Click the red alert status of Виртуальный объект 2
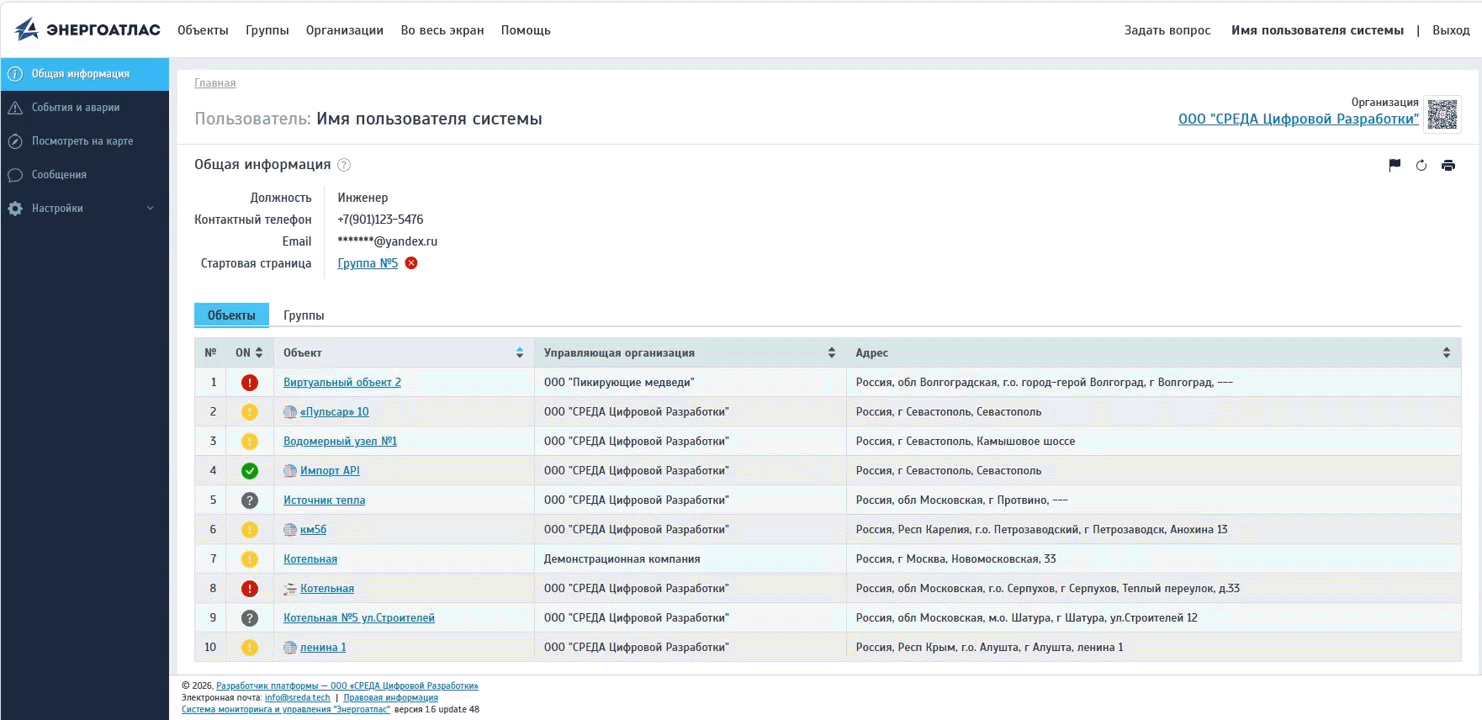The width and height of the screenshot is (1482, 720). point(250,382)
